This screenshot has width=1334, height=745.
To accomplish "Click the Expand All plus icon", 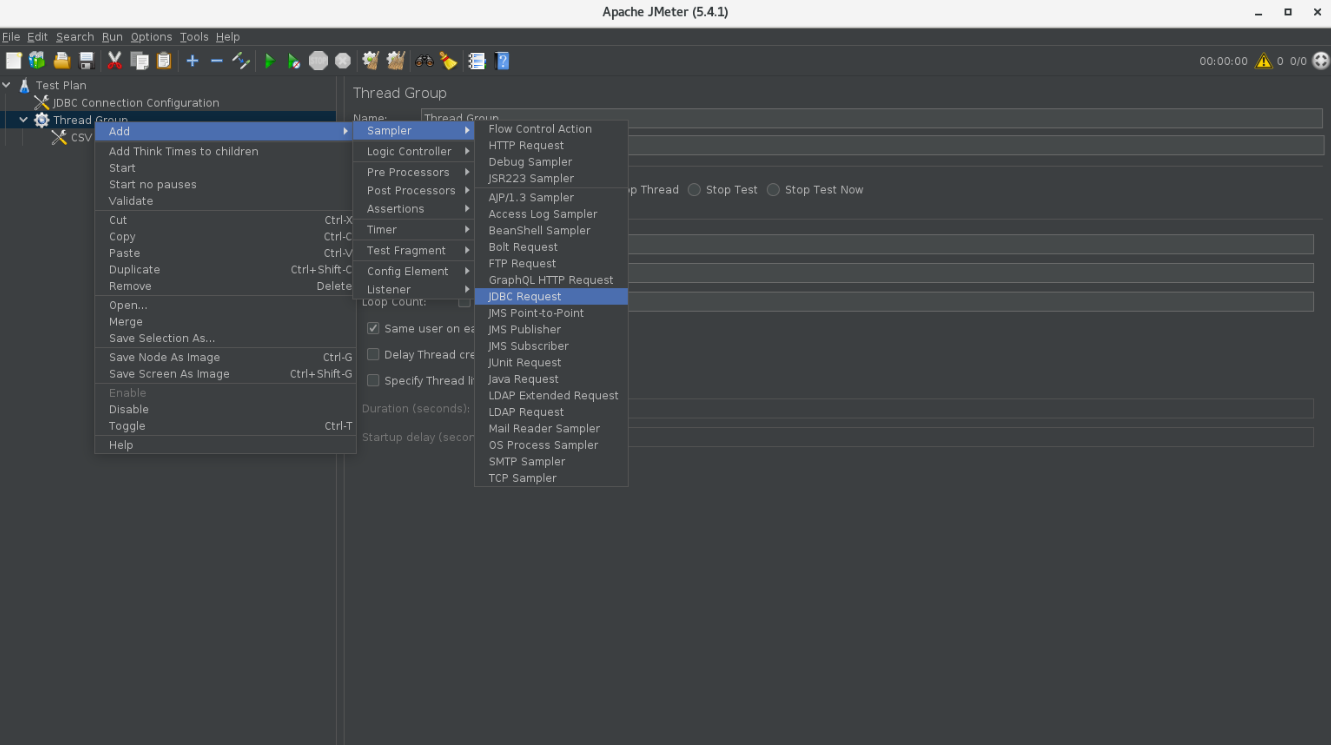I will (x=193, y=61).
